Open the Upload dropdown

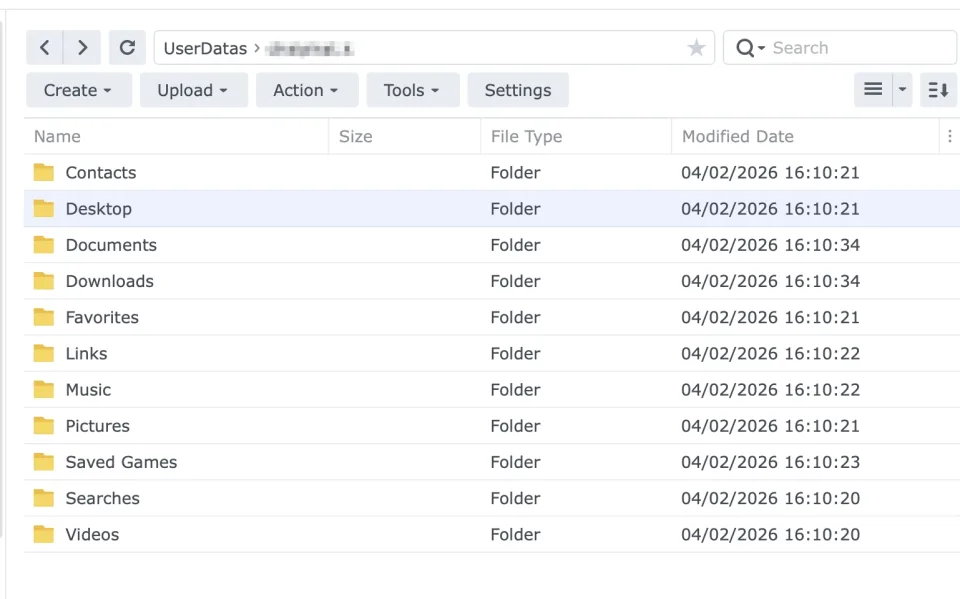(193, 90)
